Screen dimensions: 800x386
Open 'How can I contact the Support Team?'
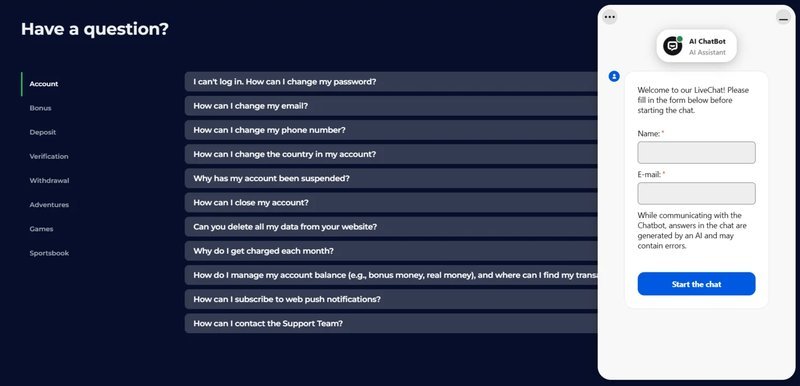pyautogui.click(x=391, y=323)
